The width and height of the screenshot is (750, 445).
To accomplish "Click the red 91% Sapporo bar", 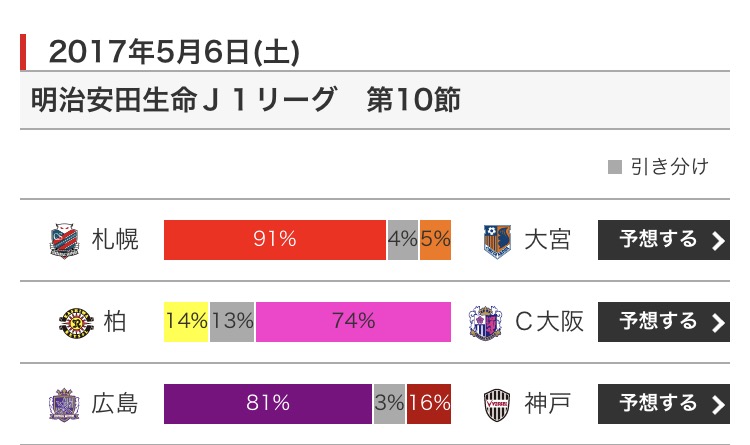I will [275, 240].
